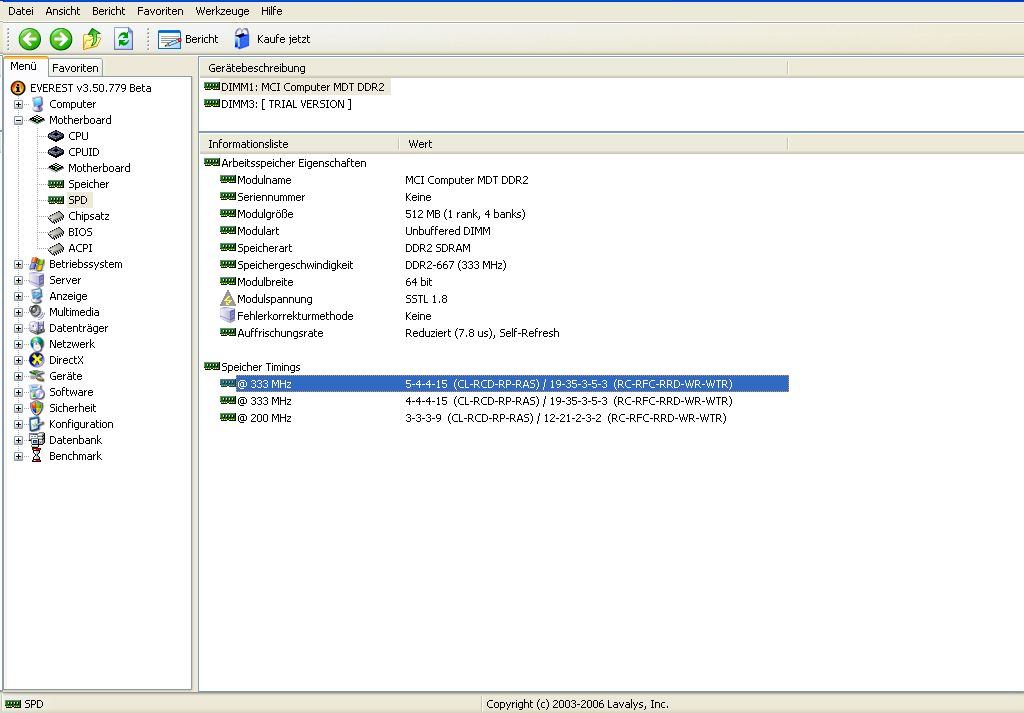The image size is (1024, 713).
Task: Open the Werkzeuge menu
Action: pos(222,11)
